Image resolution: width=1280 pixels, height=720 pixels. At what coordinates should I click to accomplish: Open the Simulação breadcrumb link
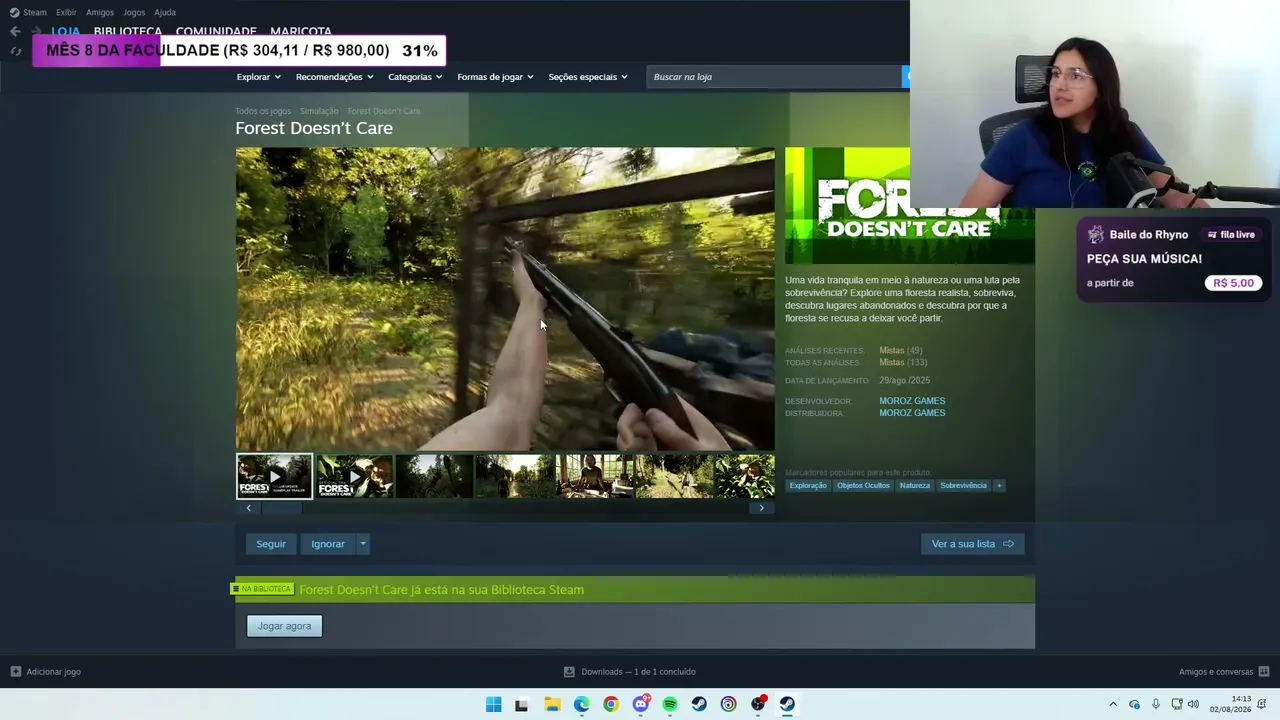pyautogui.click(x=319, y=111)
